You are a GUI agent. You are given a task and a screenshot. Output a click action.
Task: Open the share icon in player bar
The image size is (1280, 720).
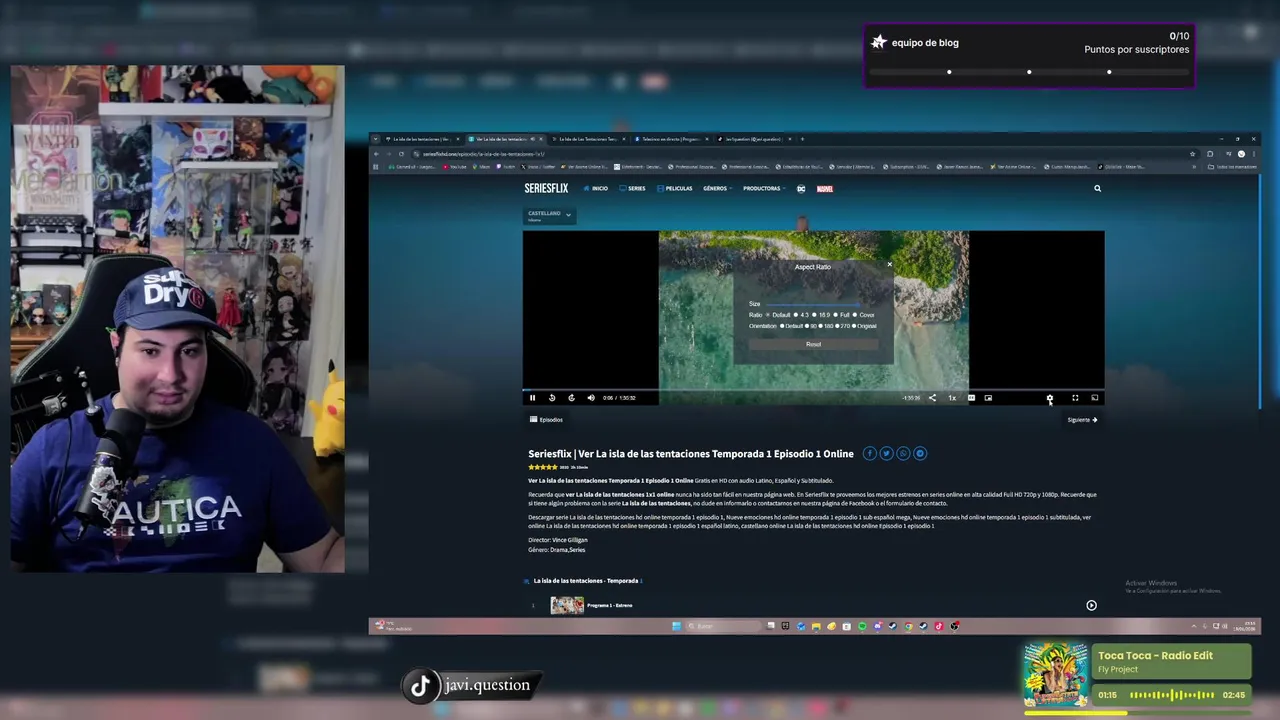(x=932, y=398)
